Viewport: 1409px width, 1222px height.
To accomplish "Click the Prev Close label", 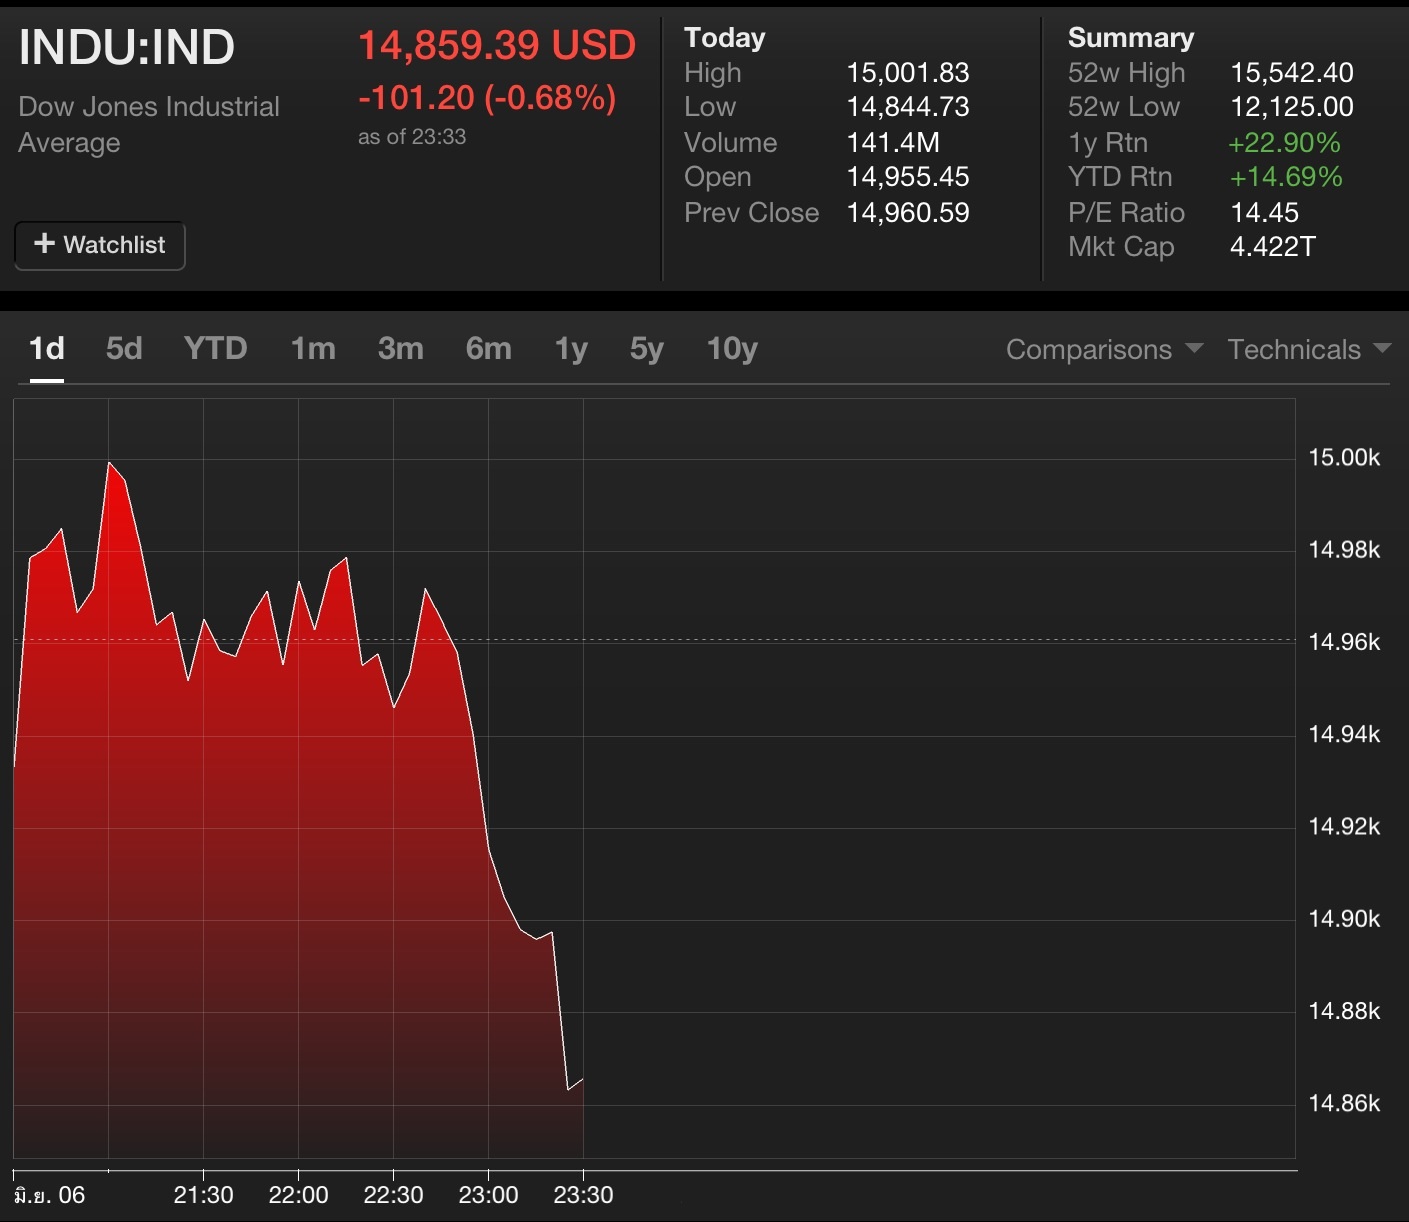I will [752, 213].
